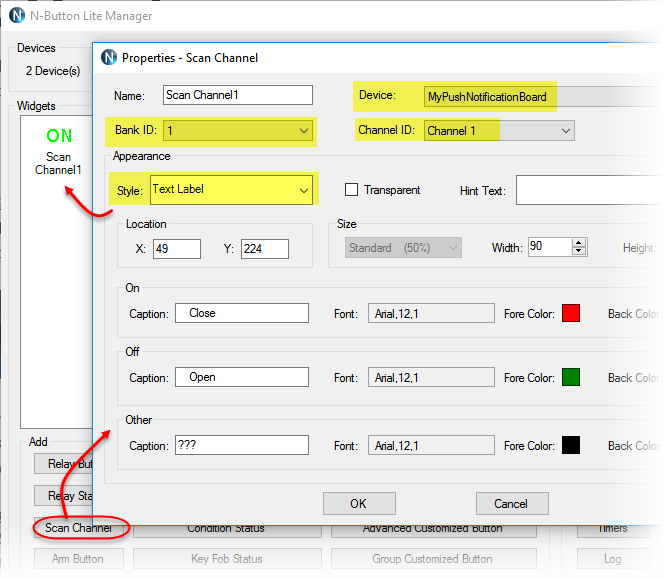Click the Location X field
664x579 pixels.
[x=177, y=249]
